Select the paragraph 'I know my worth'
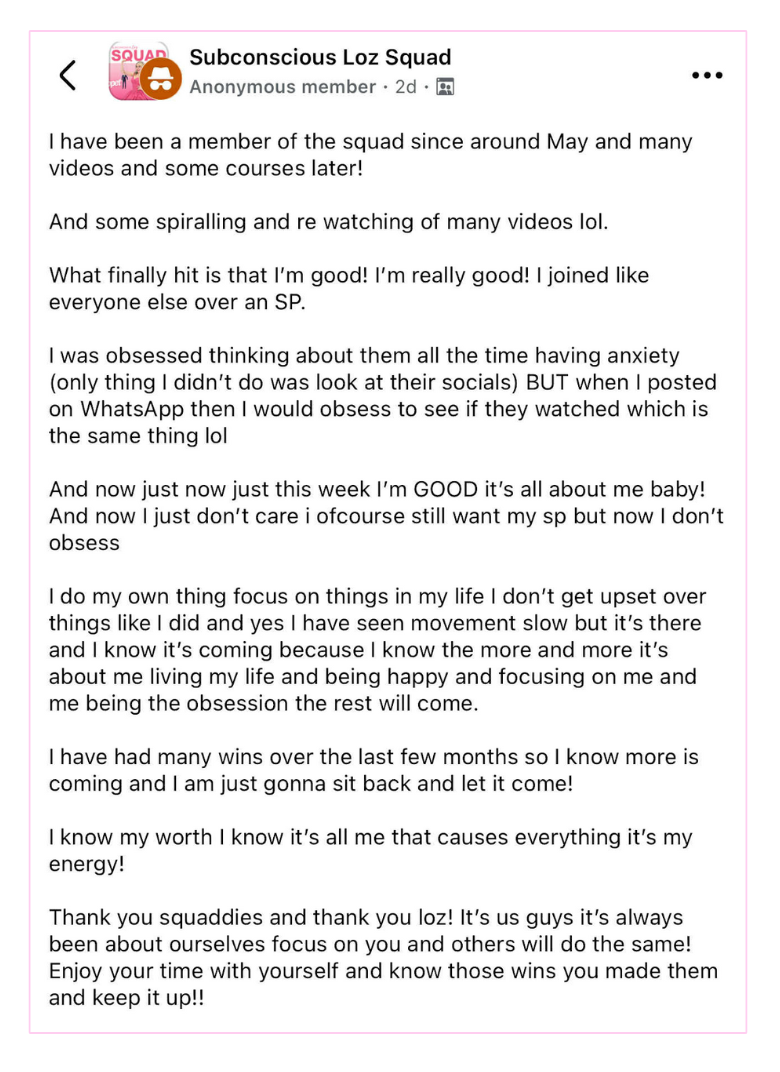Screen dimensions: 780x1072 [371, 850]
